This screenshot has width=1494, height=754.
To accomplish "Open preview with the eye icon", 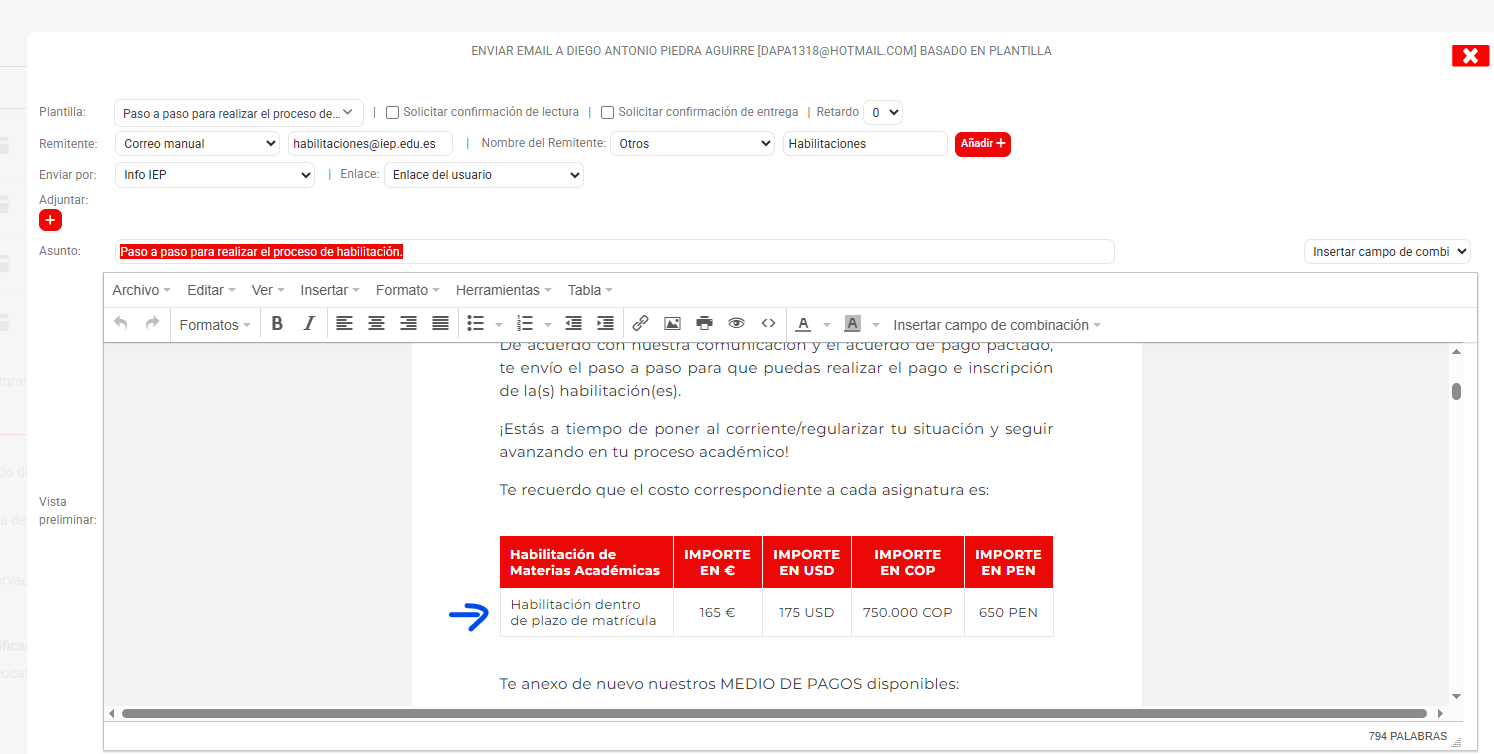I will tap(736, 324).
